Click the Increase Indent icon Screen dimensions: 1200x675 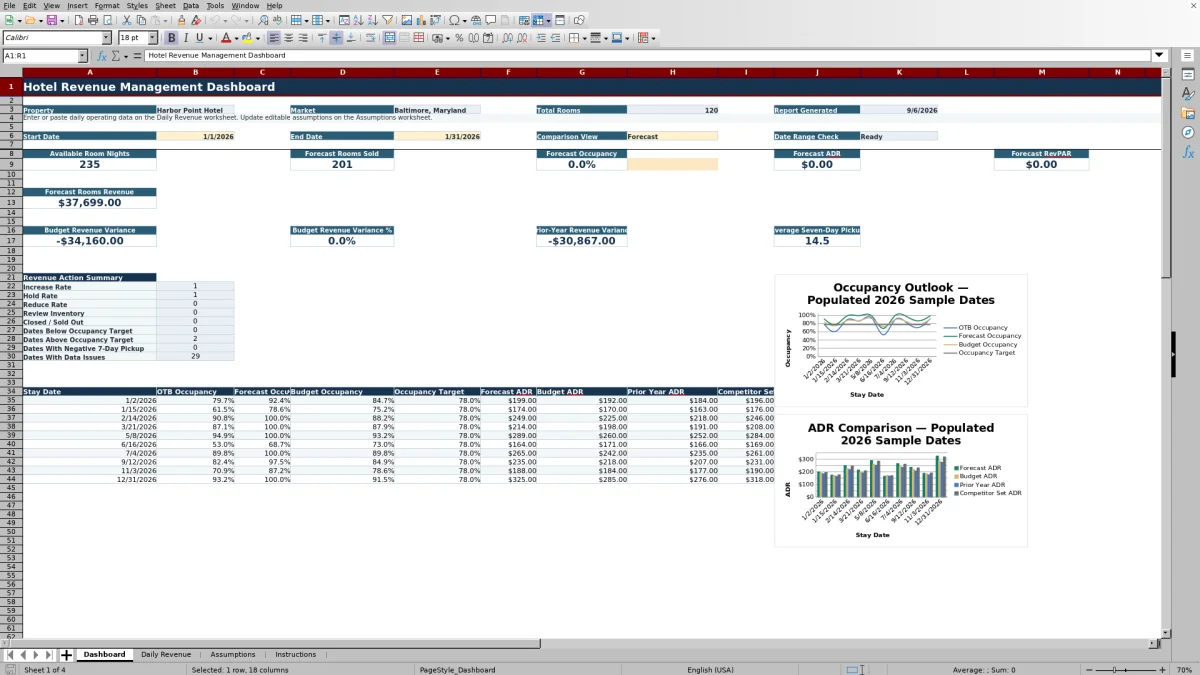coord(541,38)
